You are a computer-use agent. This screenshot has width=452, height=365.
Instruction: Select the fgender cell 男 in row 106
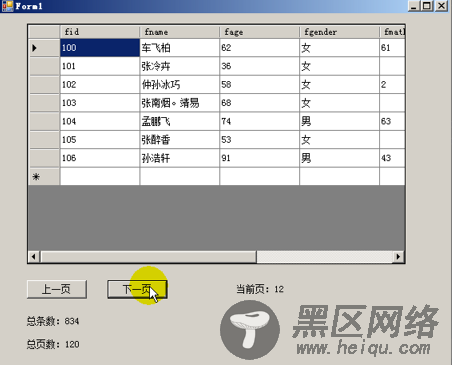click(x=339, y=158)
